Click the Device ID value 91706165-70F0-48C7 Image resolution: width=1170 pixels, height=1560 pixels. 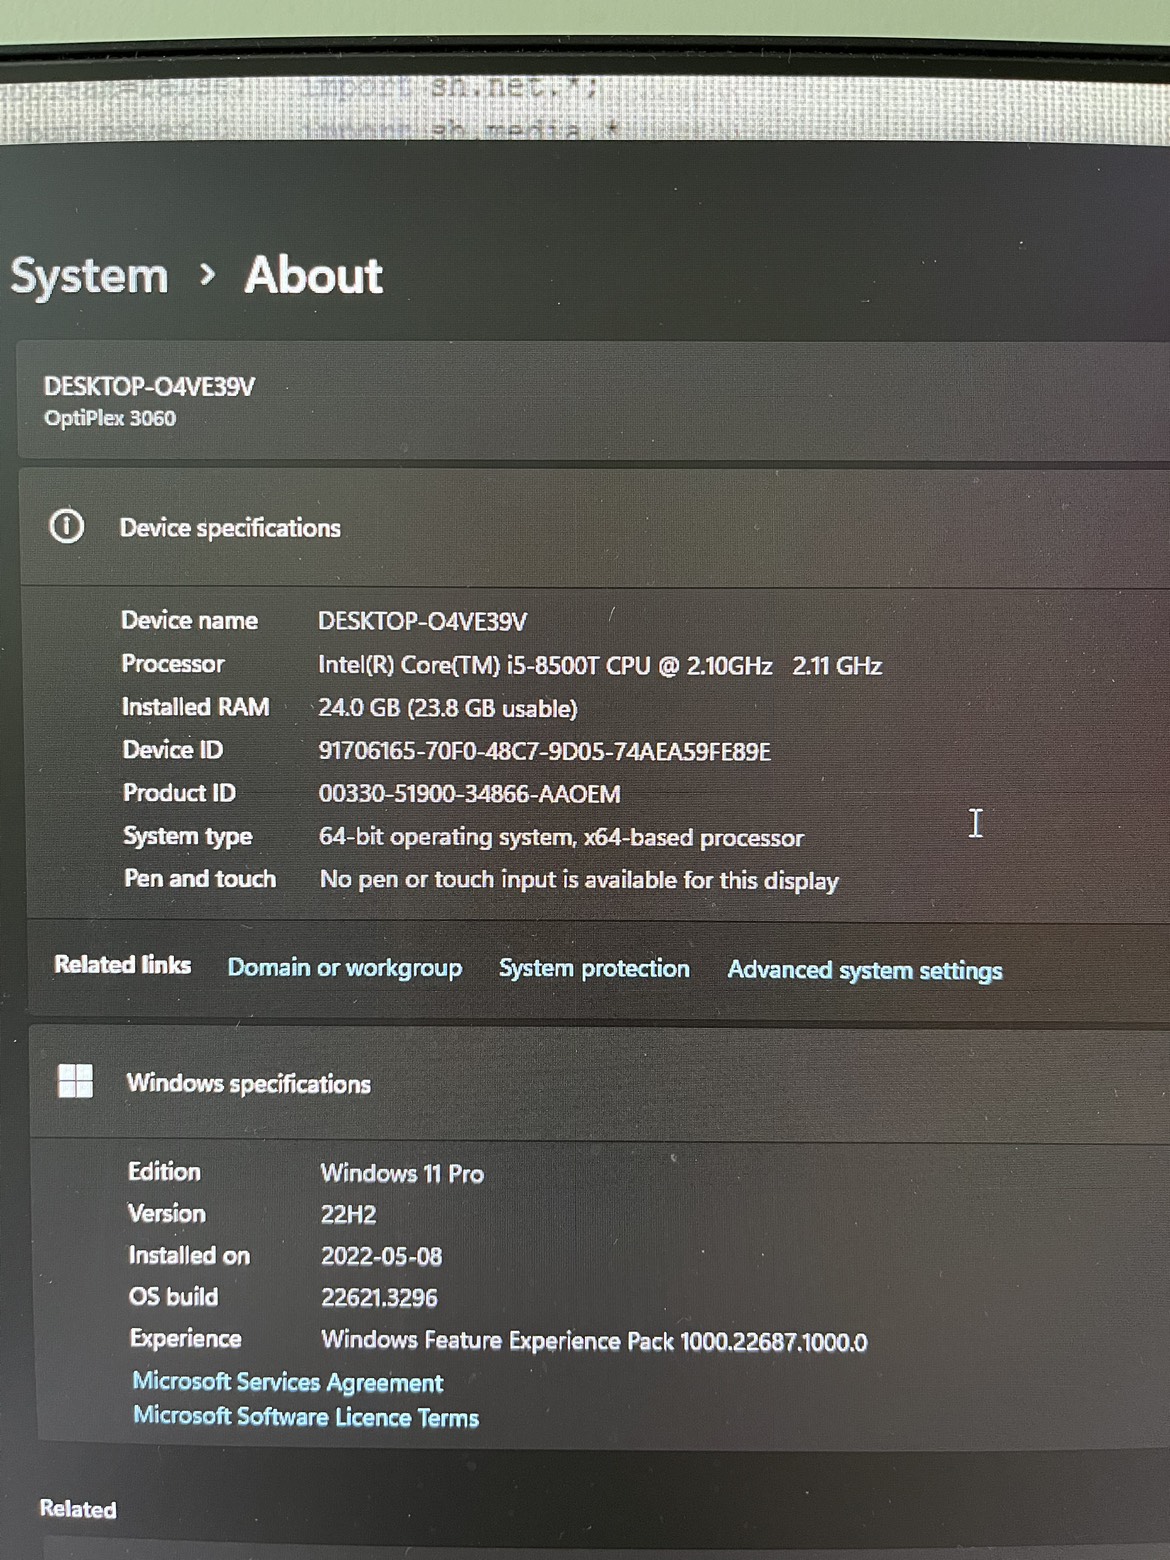pos(545,752)
